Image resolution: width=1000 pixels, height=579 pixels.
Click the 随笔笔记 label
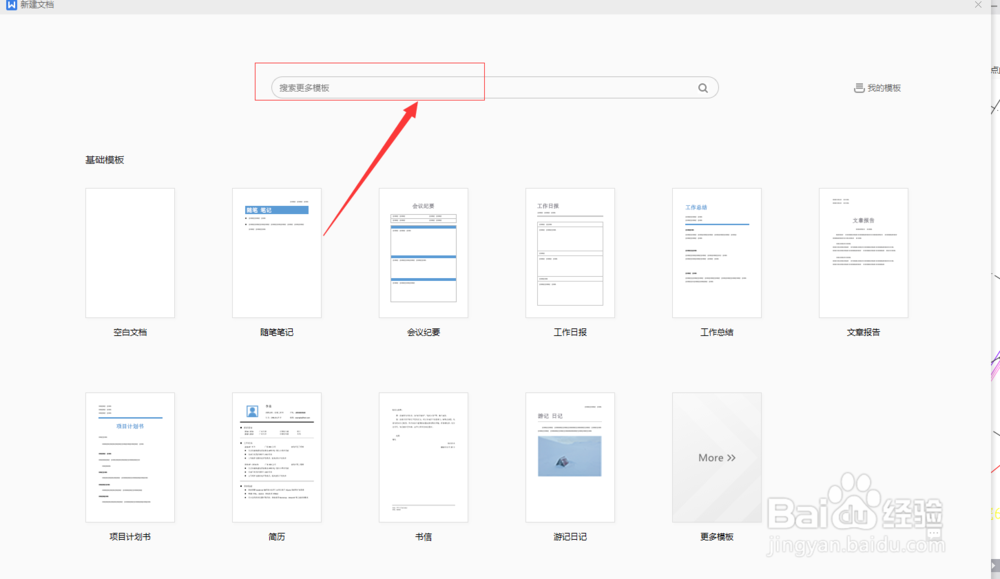[277, 332]
